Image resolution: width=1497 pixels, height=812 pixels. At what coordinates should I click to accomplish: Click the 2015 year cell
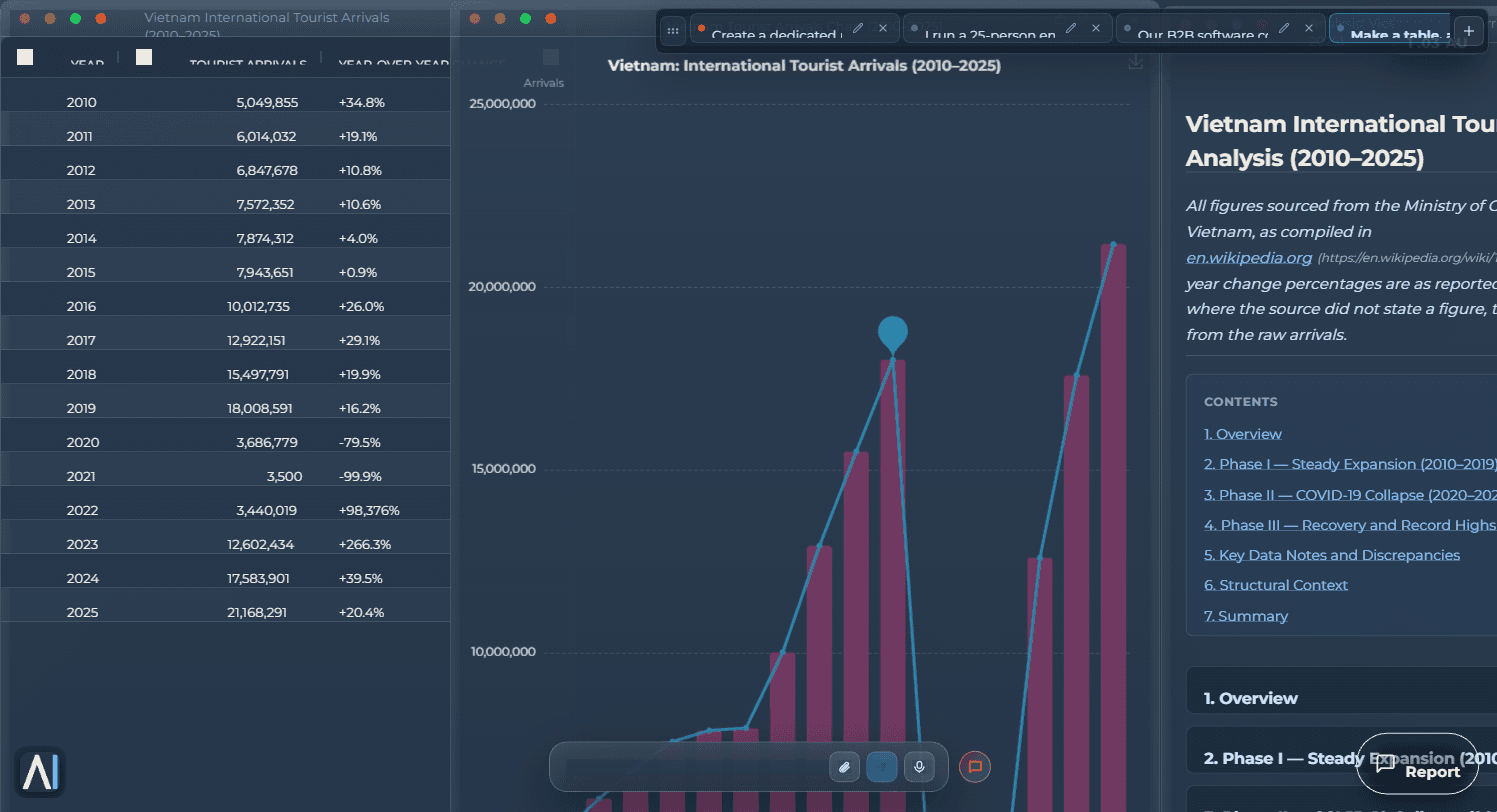coord(81,272)
